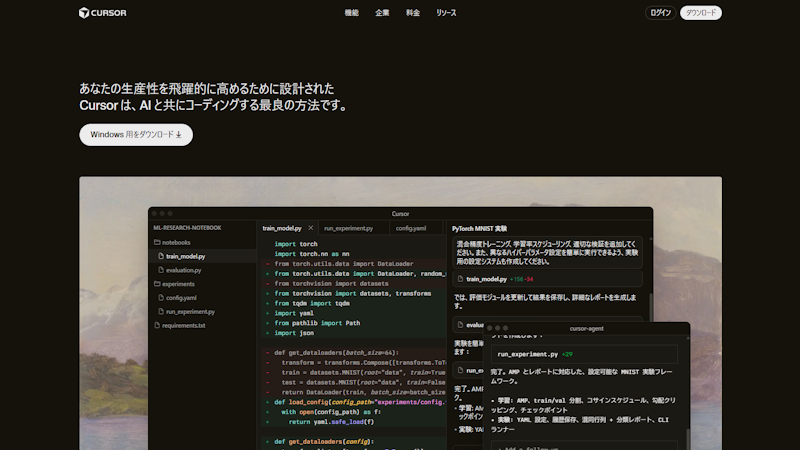Click the PyTorch MNIST 実験 chat title
The height and width of the screenshot is (450, 800).
click(479, 229)
